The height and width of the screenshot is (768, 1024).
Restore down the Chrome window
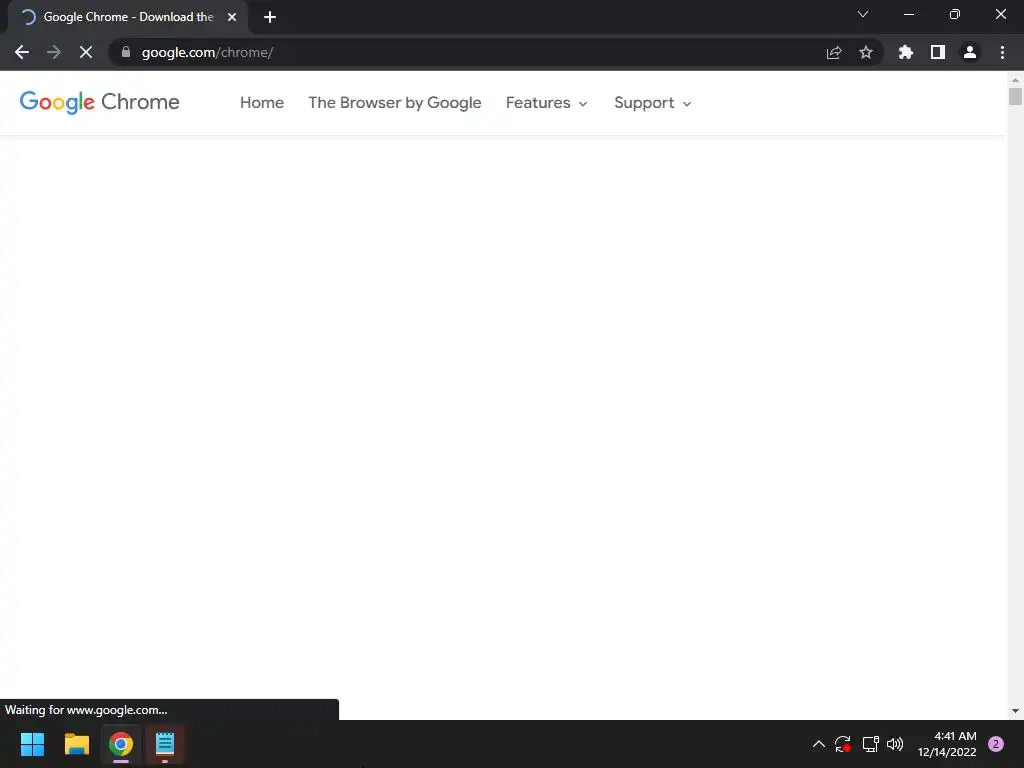(955, 14)
